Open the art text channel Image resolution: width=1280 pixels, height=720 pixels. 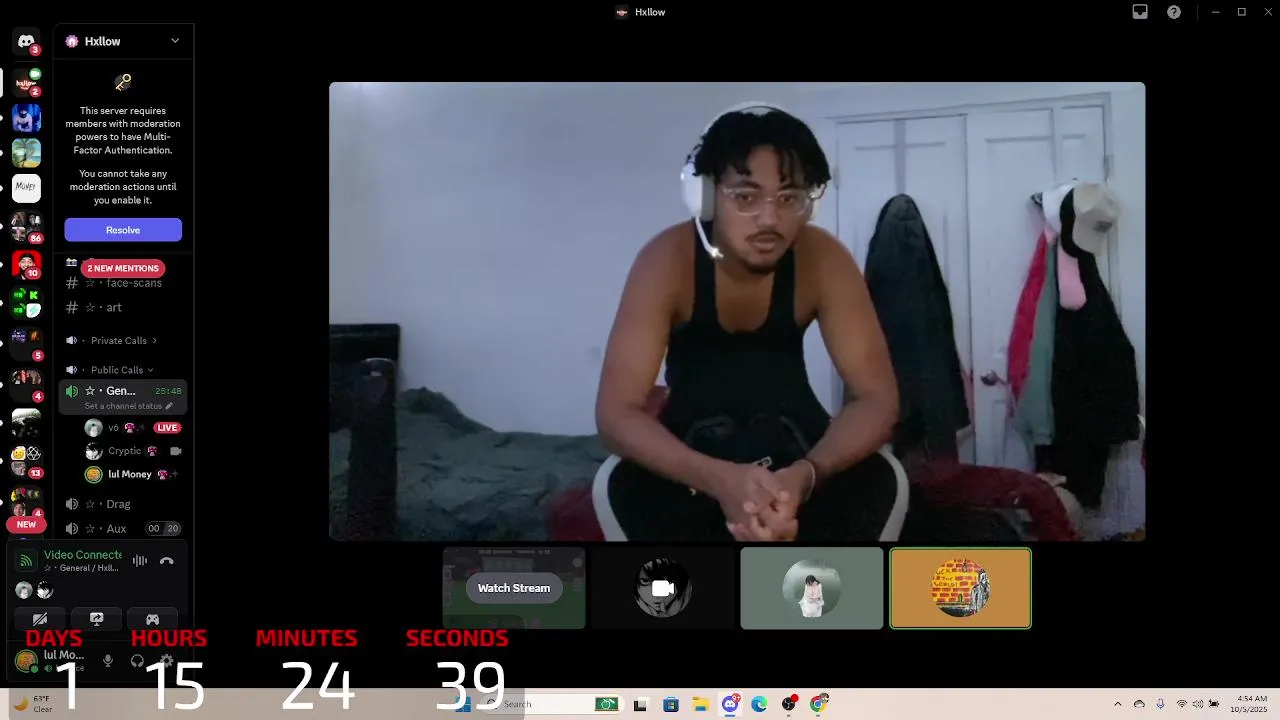[123, 308]
